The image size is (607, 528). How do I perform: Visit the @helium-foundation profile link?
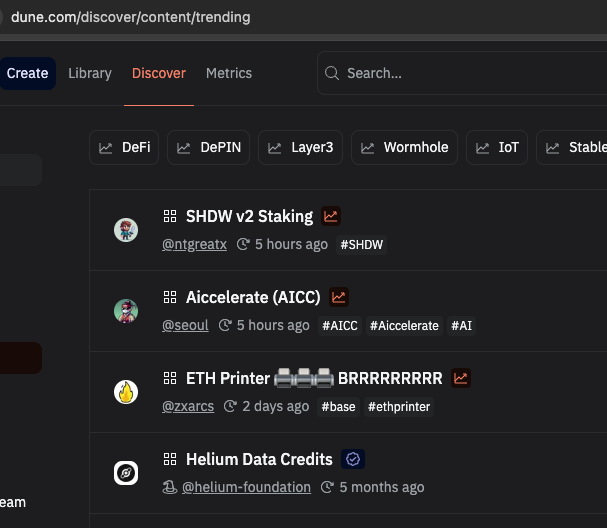[246, 487]
